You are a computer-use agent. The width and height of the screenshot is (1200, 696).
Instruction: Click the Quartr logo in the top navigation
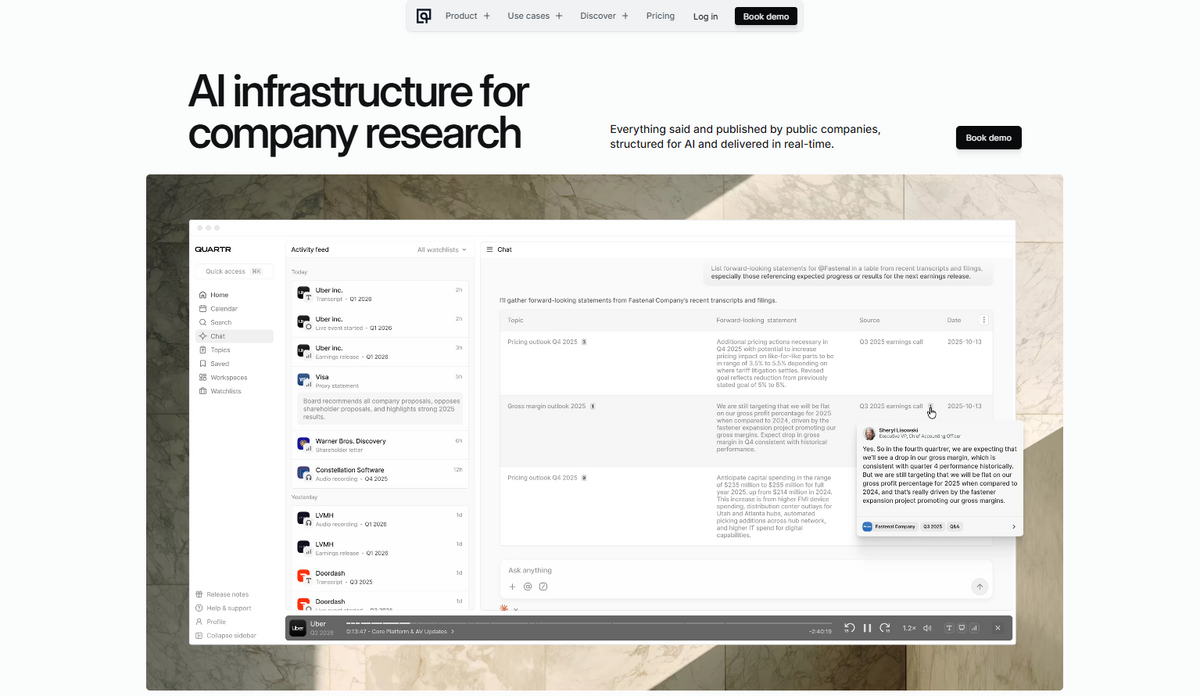(424, 16)
